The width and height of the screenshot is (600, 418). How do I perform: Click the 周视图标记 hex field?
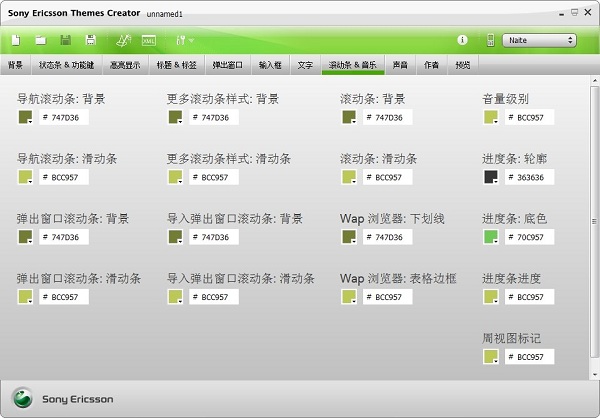point(530,356)
